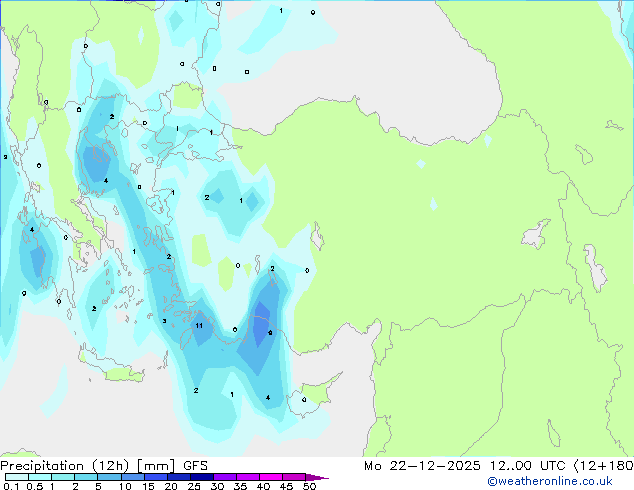Pick the legend swatch between 2 and 5

(x=86, y=477)
